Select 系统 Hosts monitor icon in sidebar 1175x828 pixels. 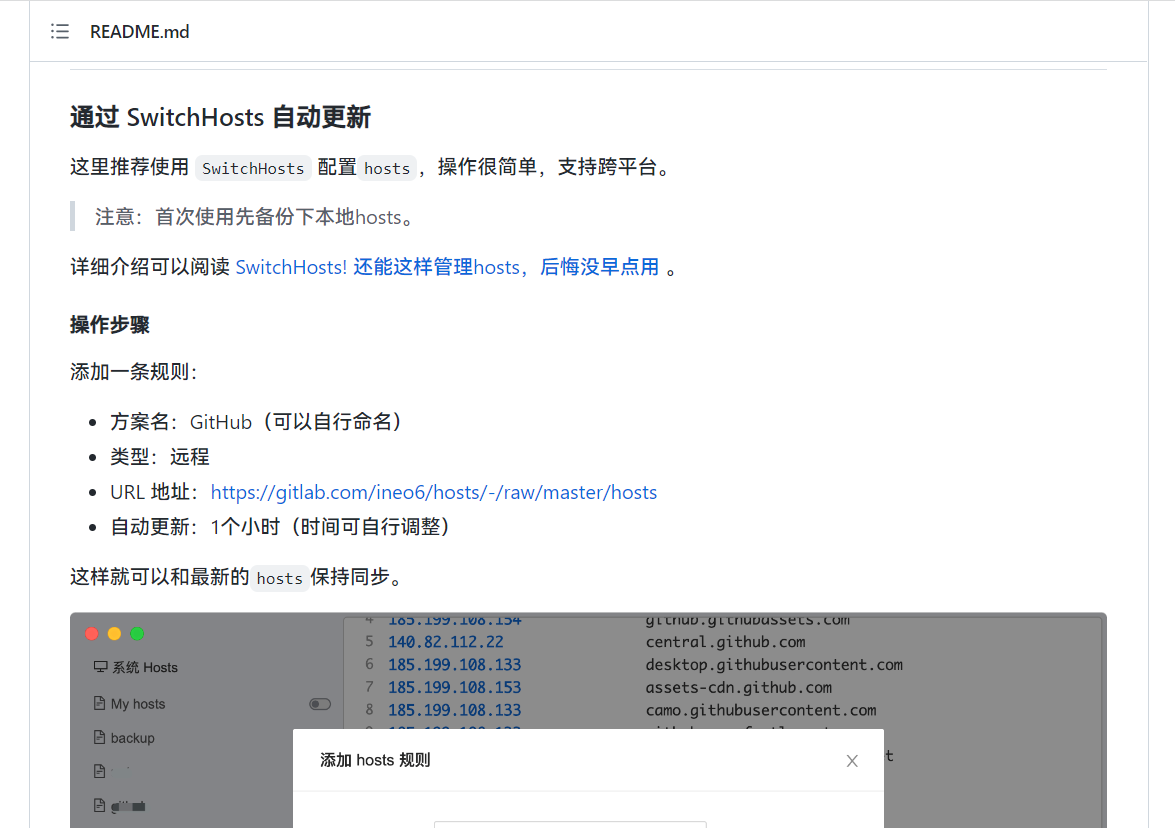click(x=100, y=666)
